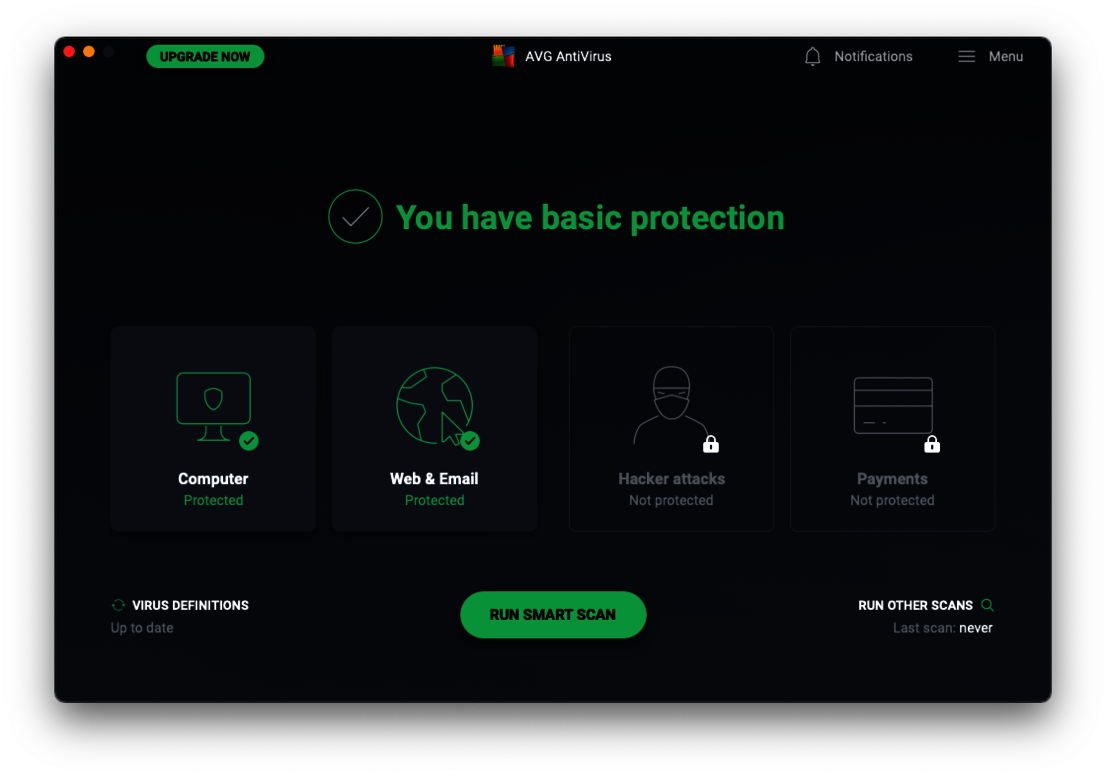Click the UPGRADE NOW button
The height and width of the screenshot is (775, 1106).
click(205, 56)
